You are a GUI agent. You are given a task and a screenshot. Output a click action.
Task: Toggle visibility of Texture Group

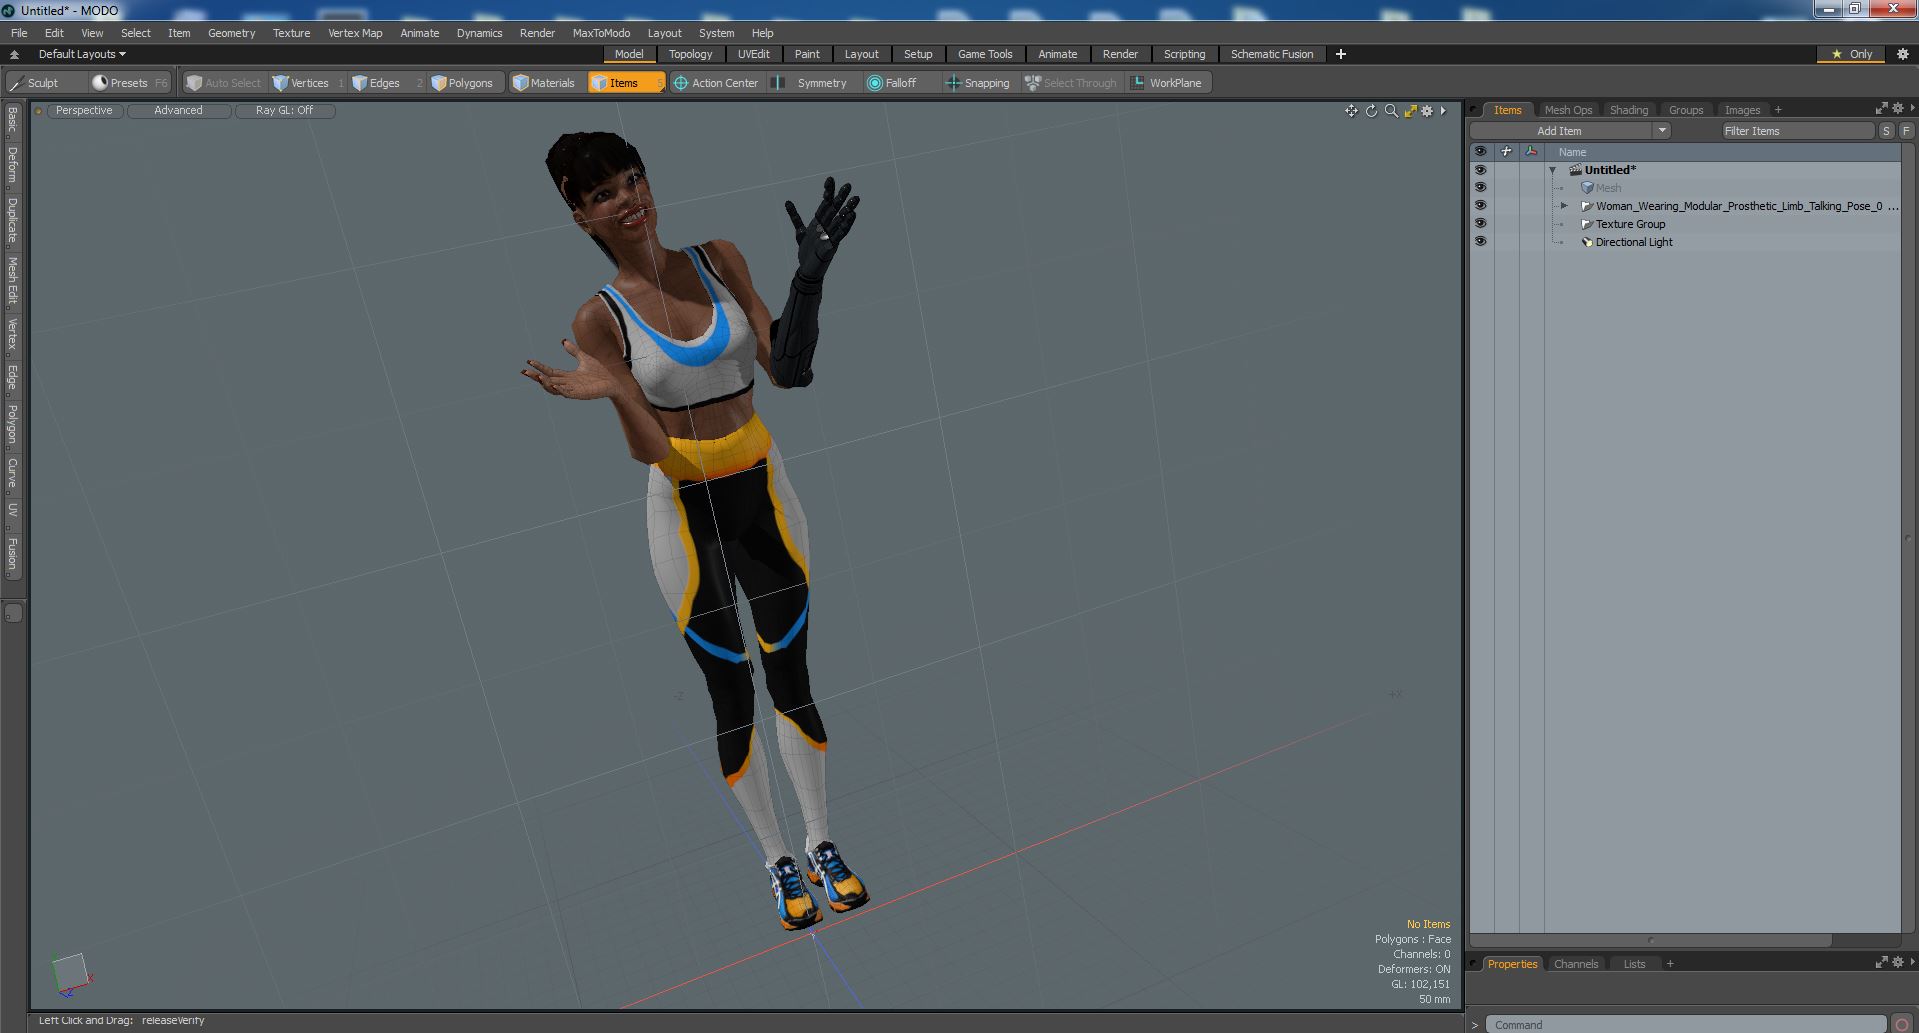1480,224
